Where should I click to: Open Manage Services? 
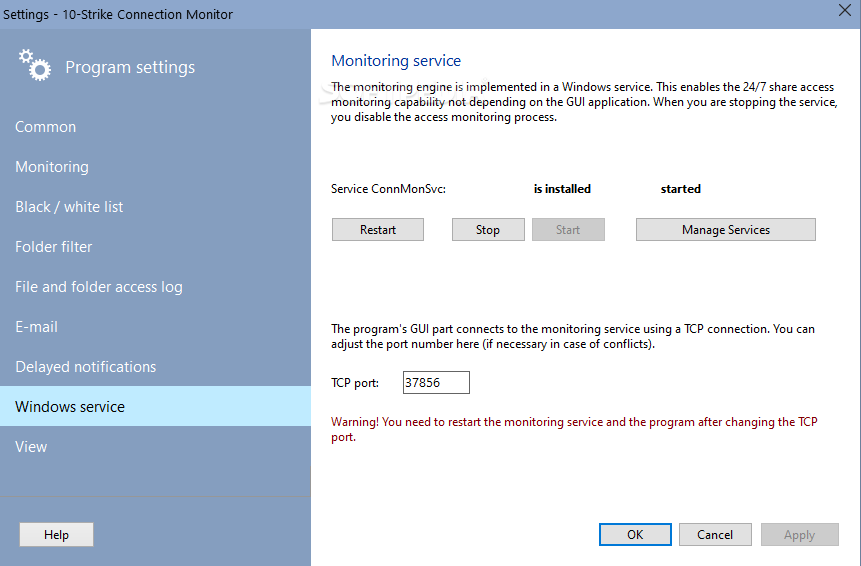tap(726, 229)
